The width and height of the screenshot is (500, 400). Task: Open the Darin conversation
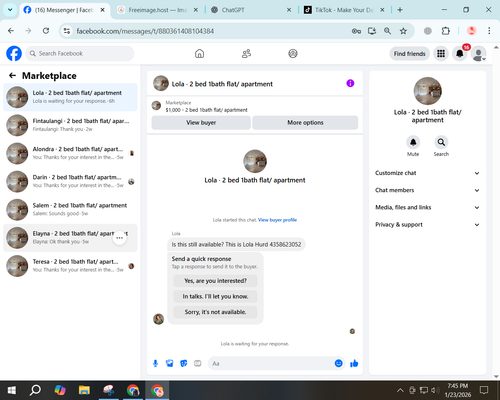tap(70, 181)
